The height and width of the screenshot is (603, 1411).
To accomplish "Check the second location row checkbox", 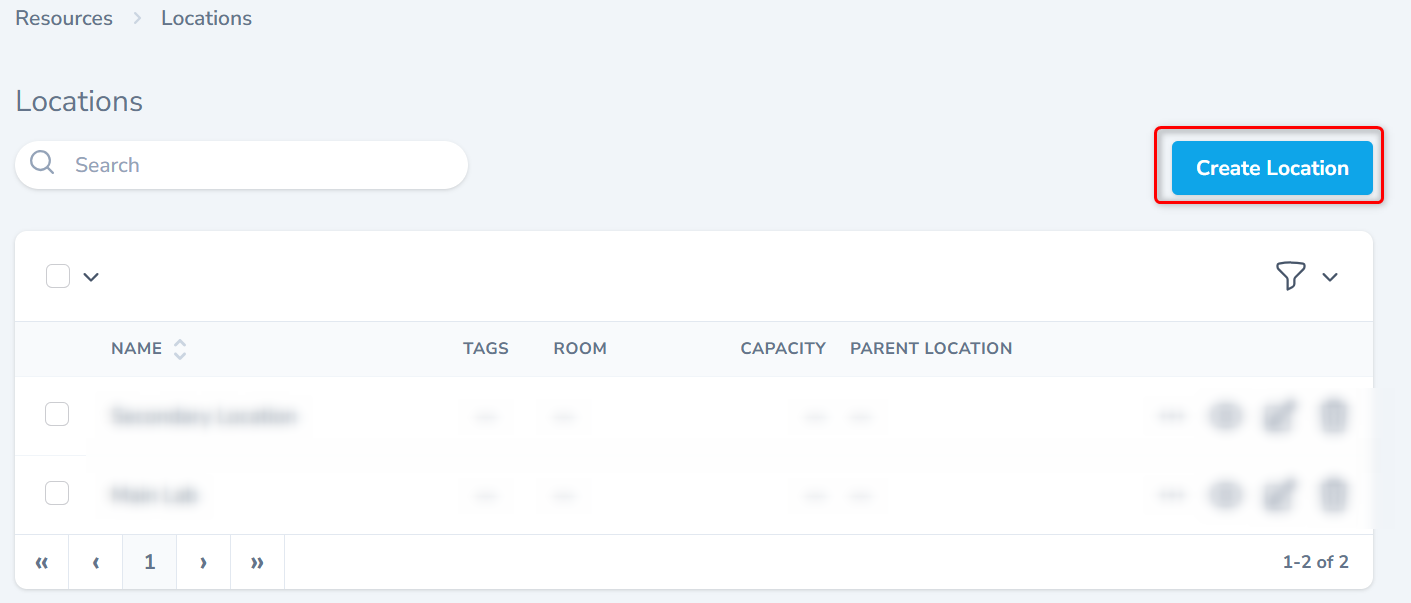I will [x=57, y=493].
